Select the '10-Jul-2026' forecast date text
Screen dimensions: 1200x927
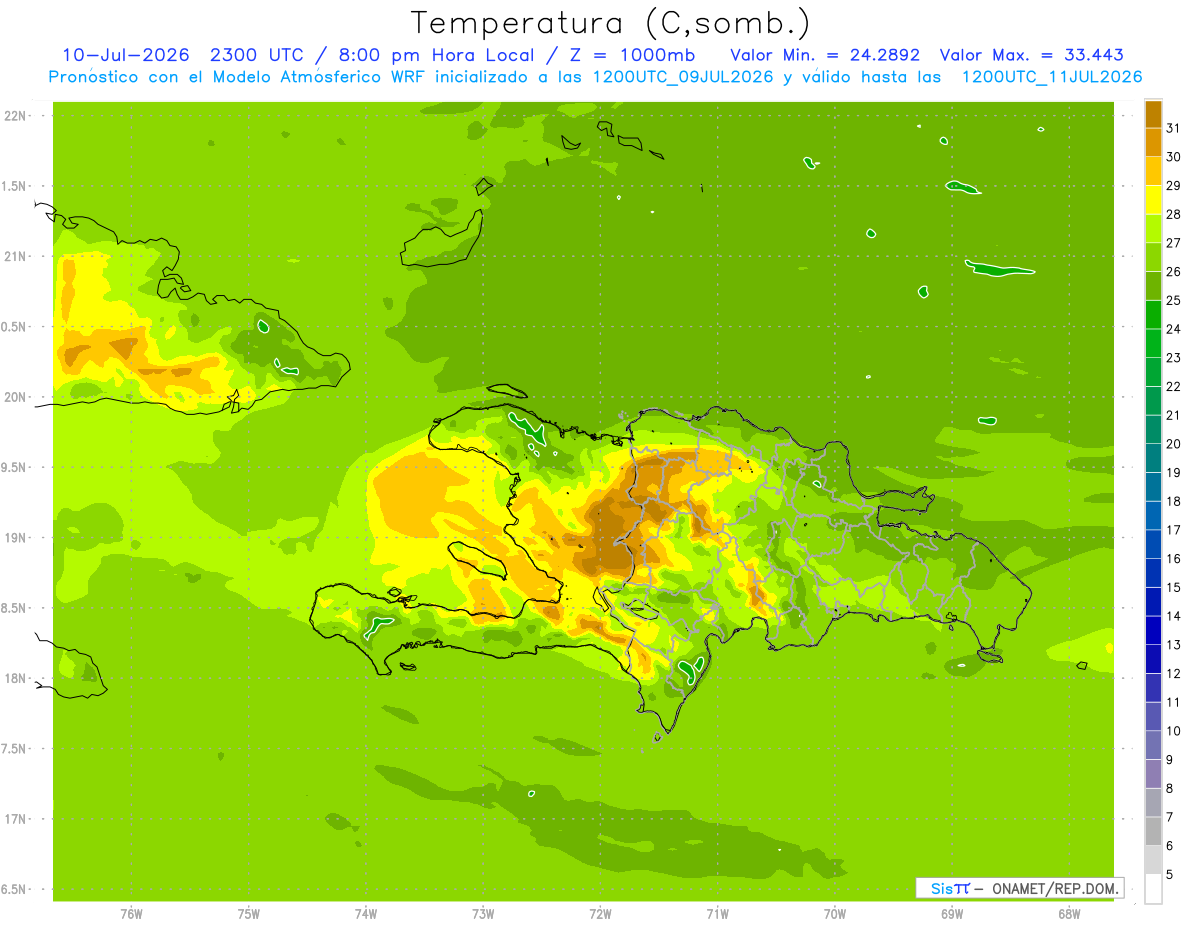pos(125,55)
